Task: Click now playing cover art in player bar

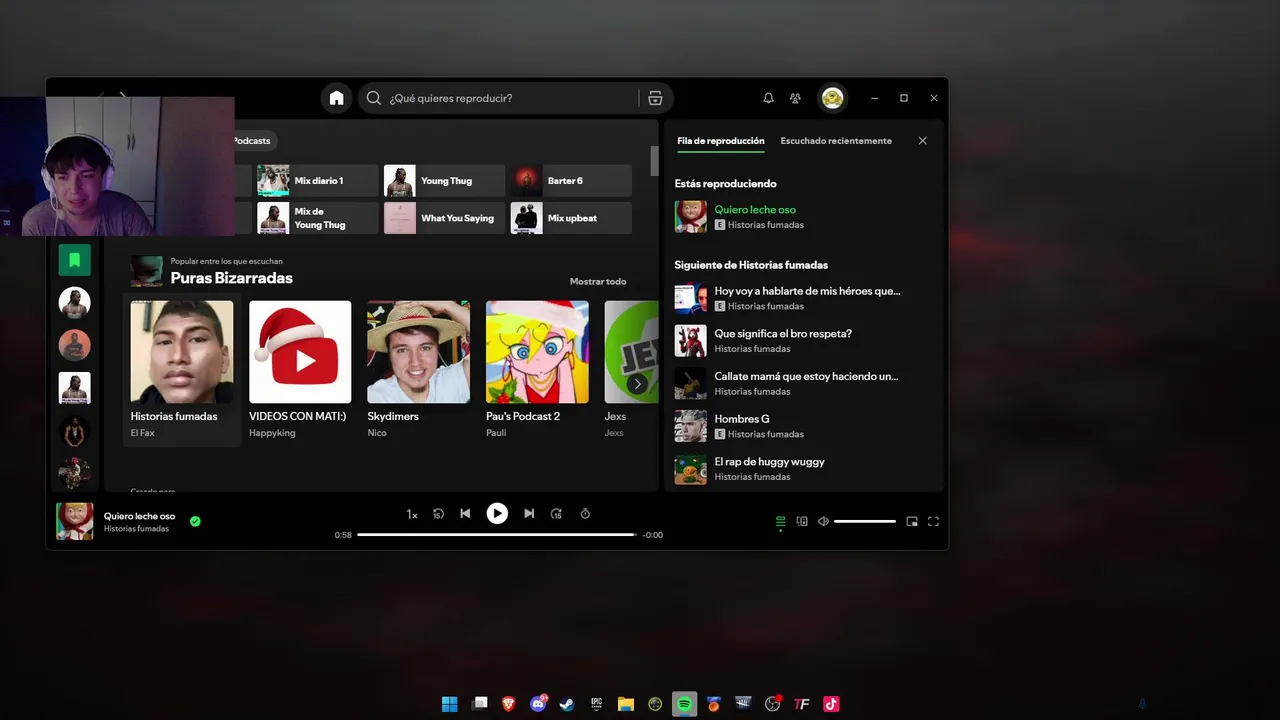Action: click(x=75, y=521)
